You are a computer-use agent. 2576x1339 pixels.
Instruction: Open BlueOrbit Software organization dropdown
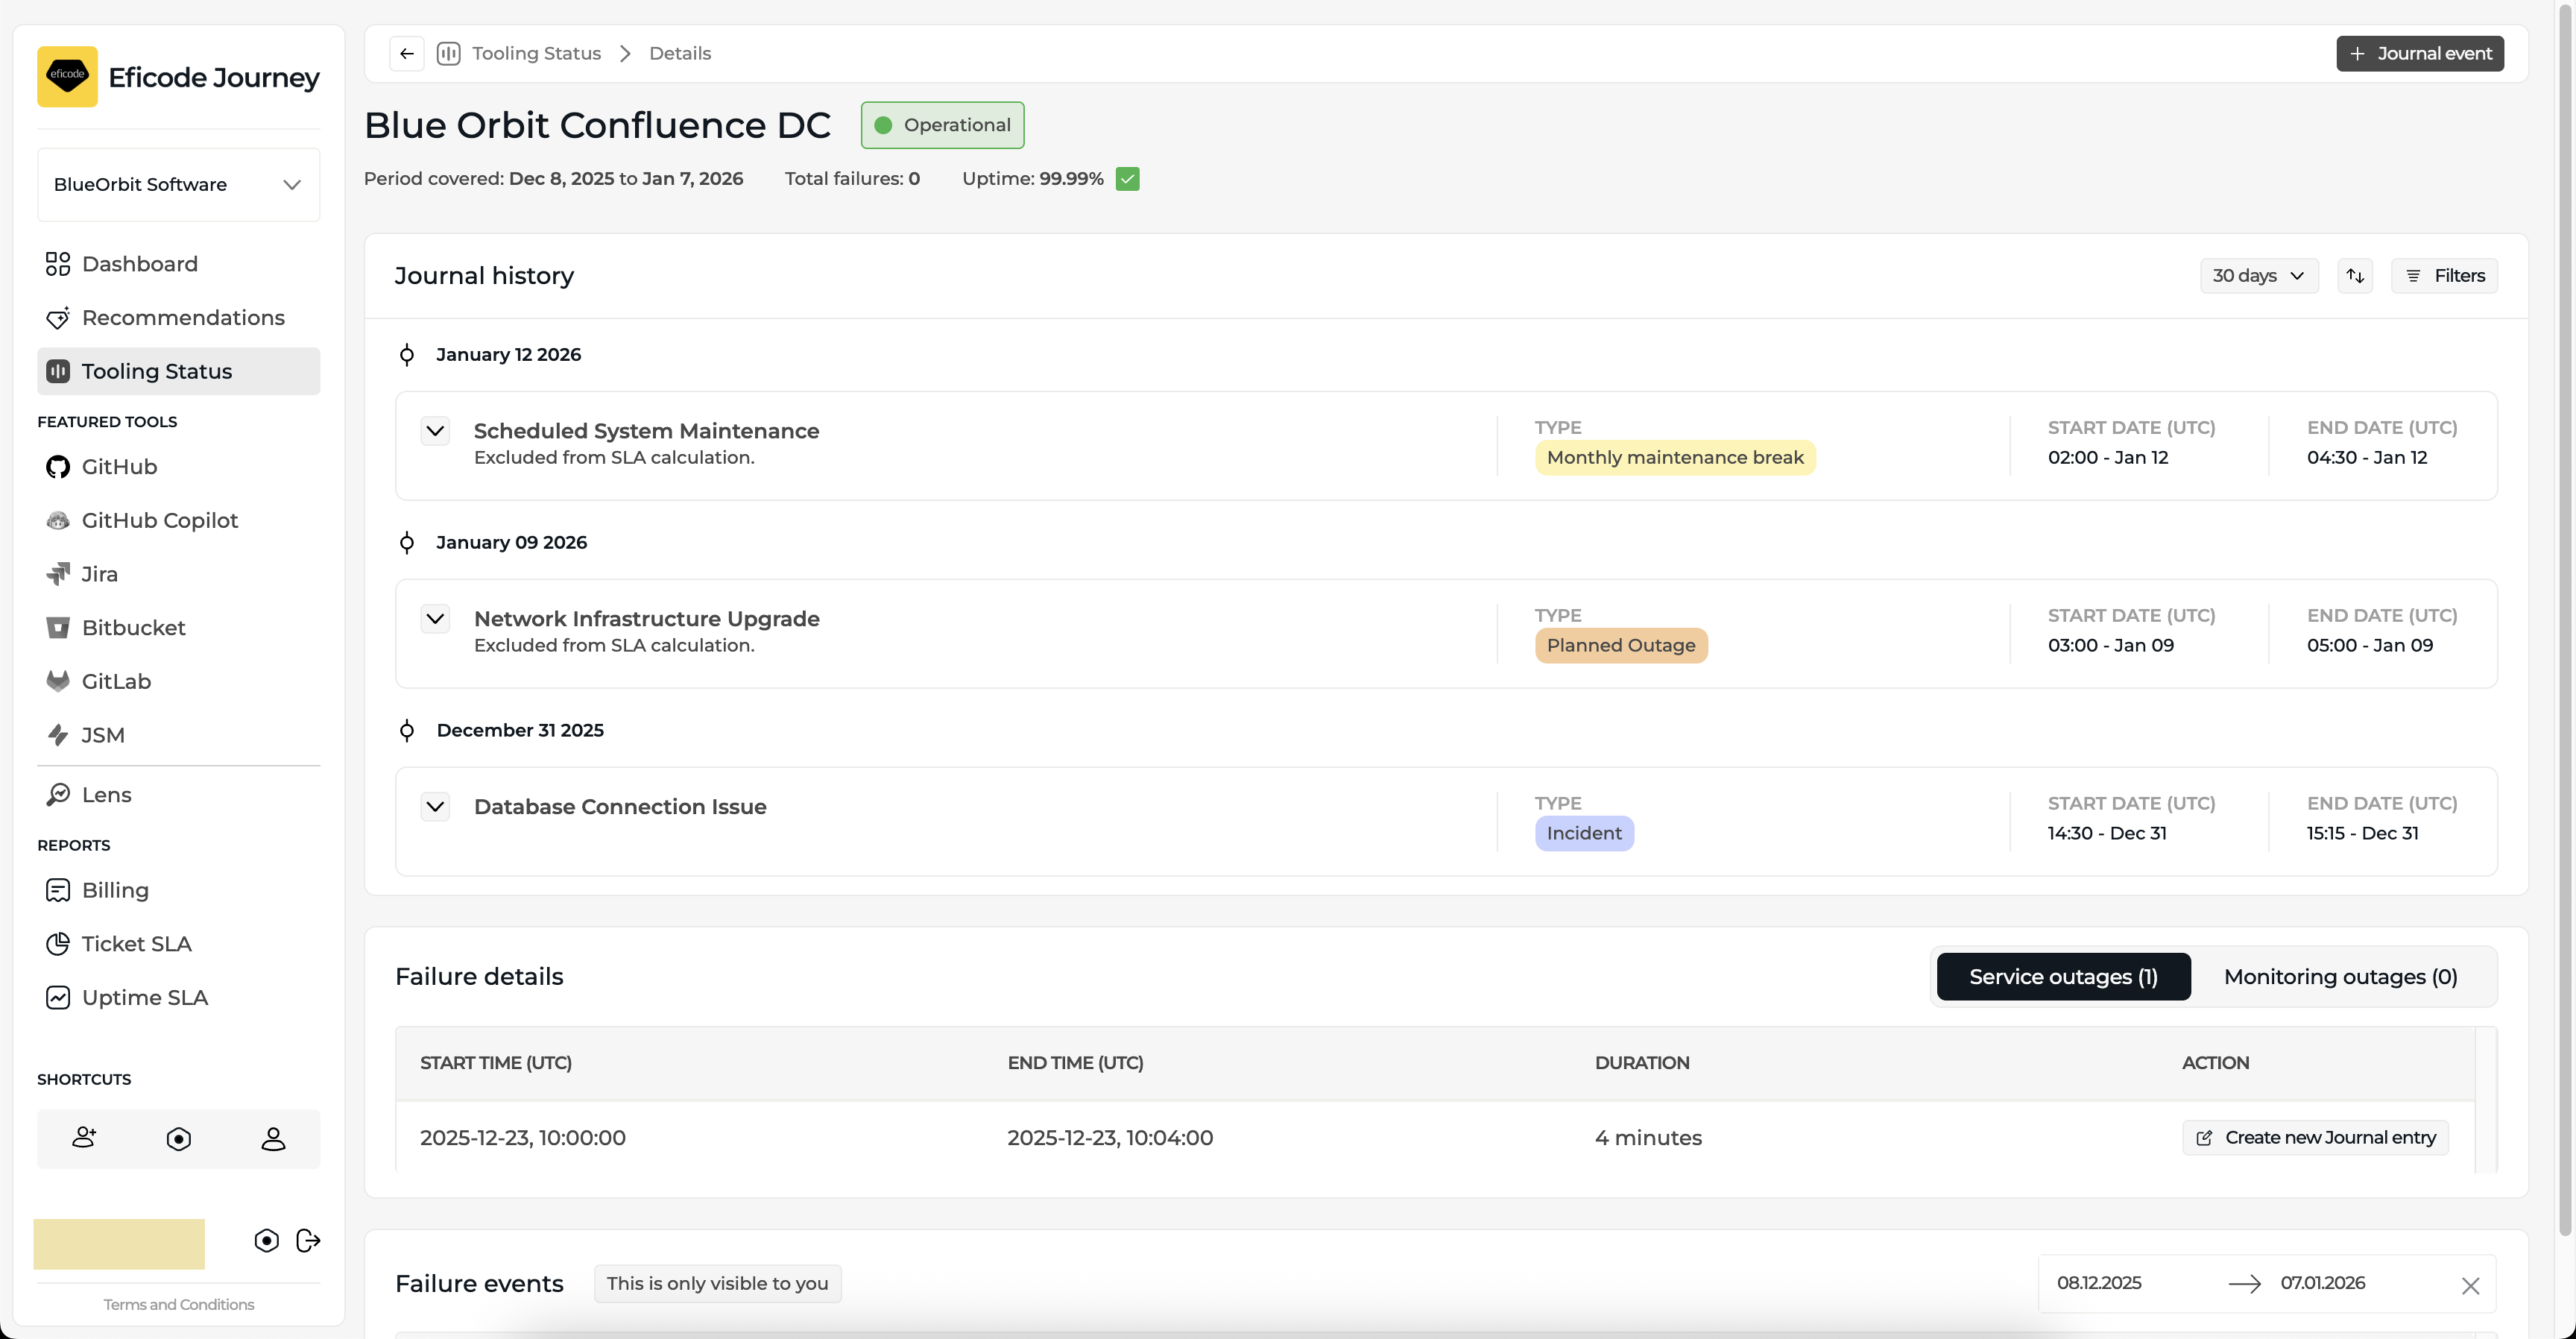tap(178, 184)
